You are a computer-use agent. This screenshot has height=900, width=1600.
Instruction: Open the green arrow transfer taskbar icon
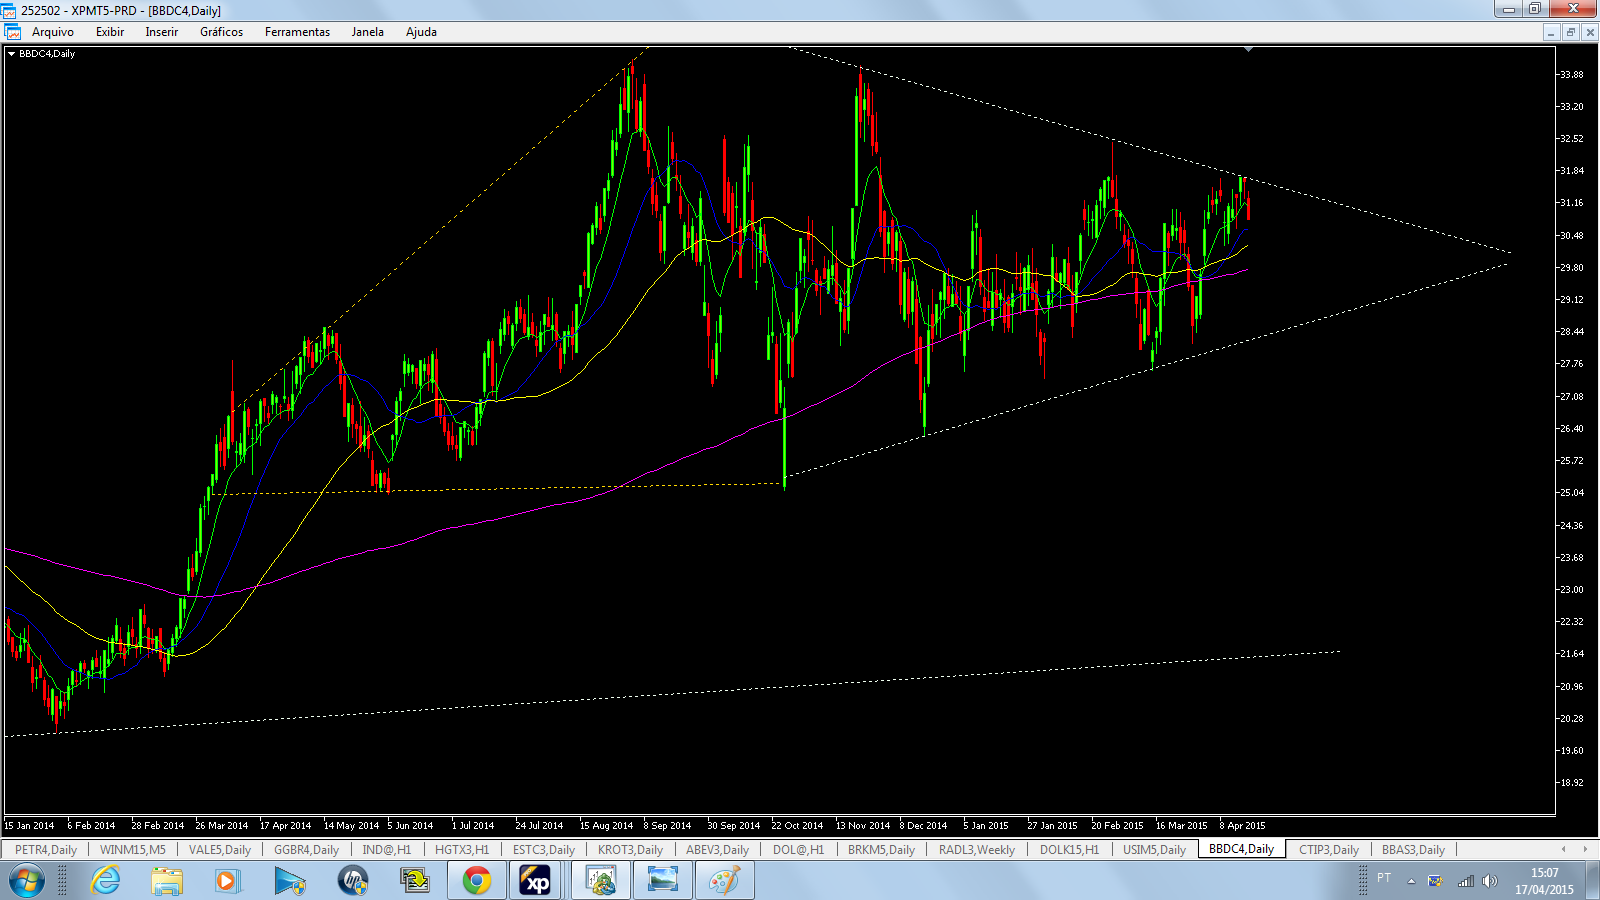414,881
